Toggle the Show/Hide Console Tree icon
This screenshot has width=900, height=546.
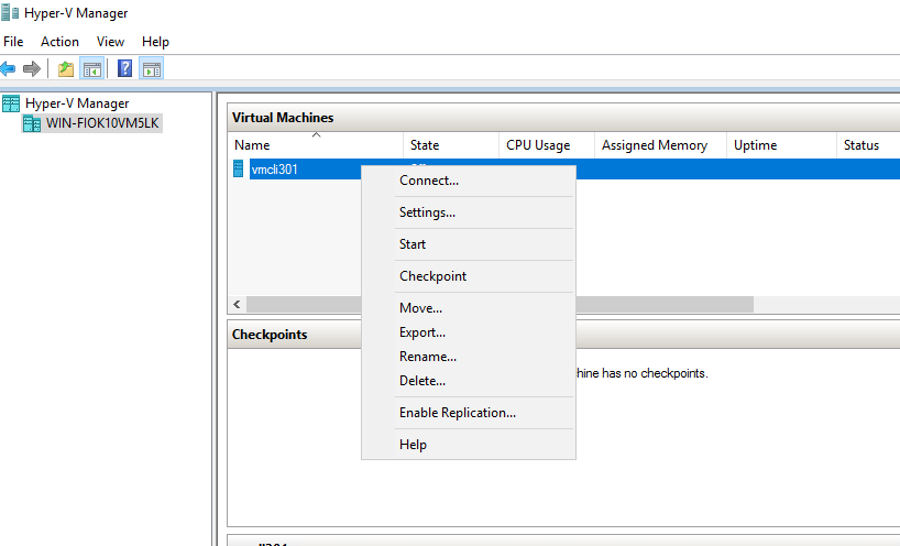coord(92,69)
